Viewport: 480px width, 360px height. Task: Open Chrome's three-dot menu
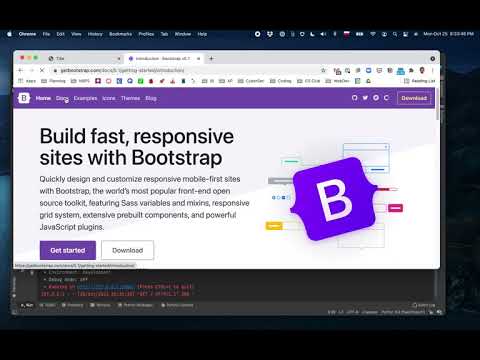point(433,70)
